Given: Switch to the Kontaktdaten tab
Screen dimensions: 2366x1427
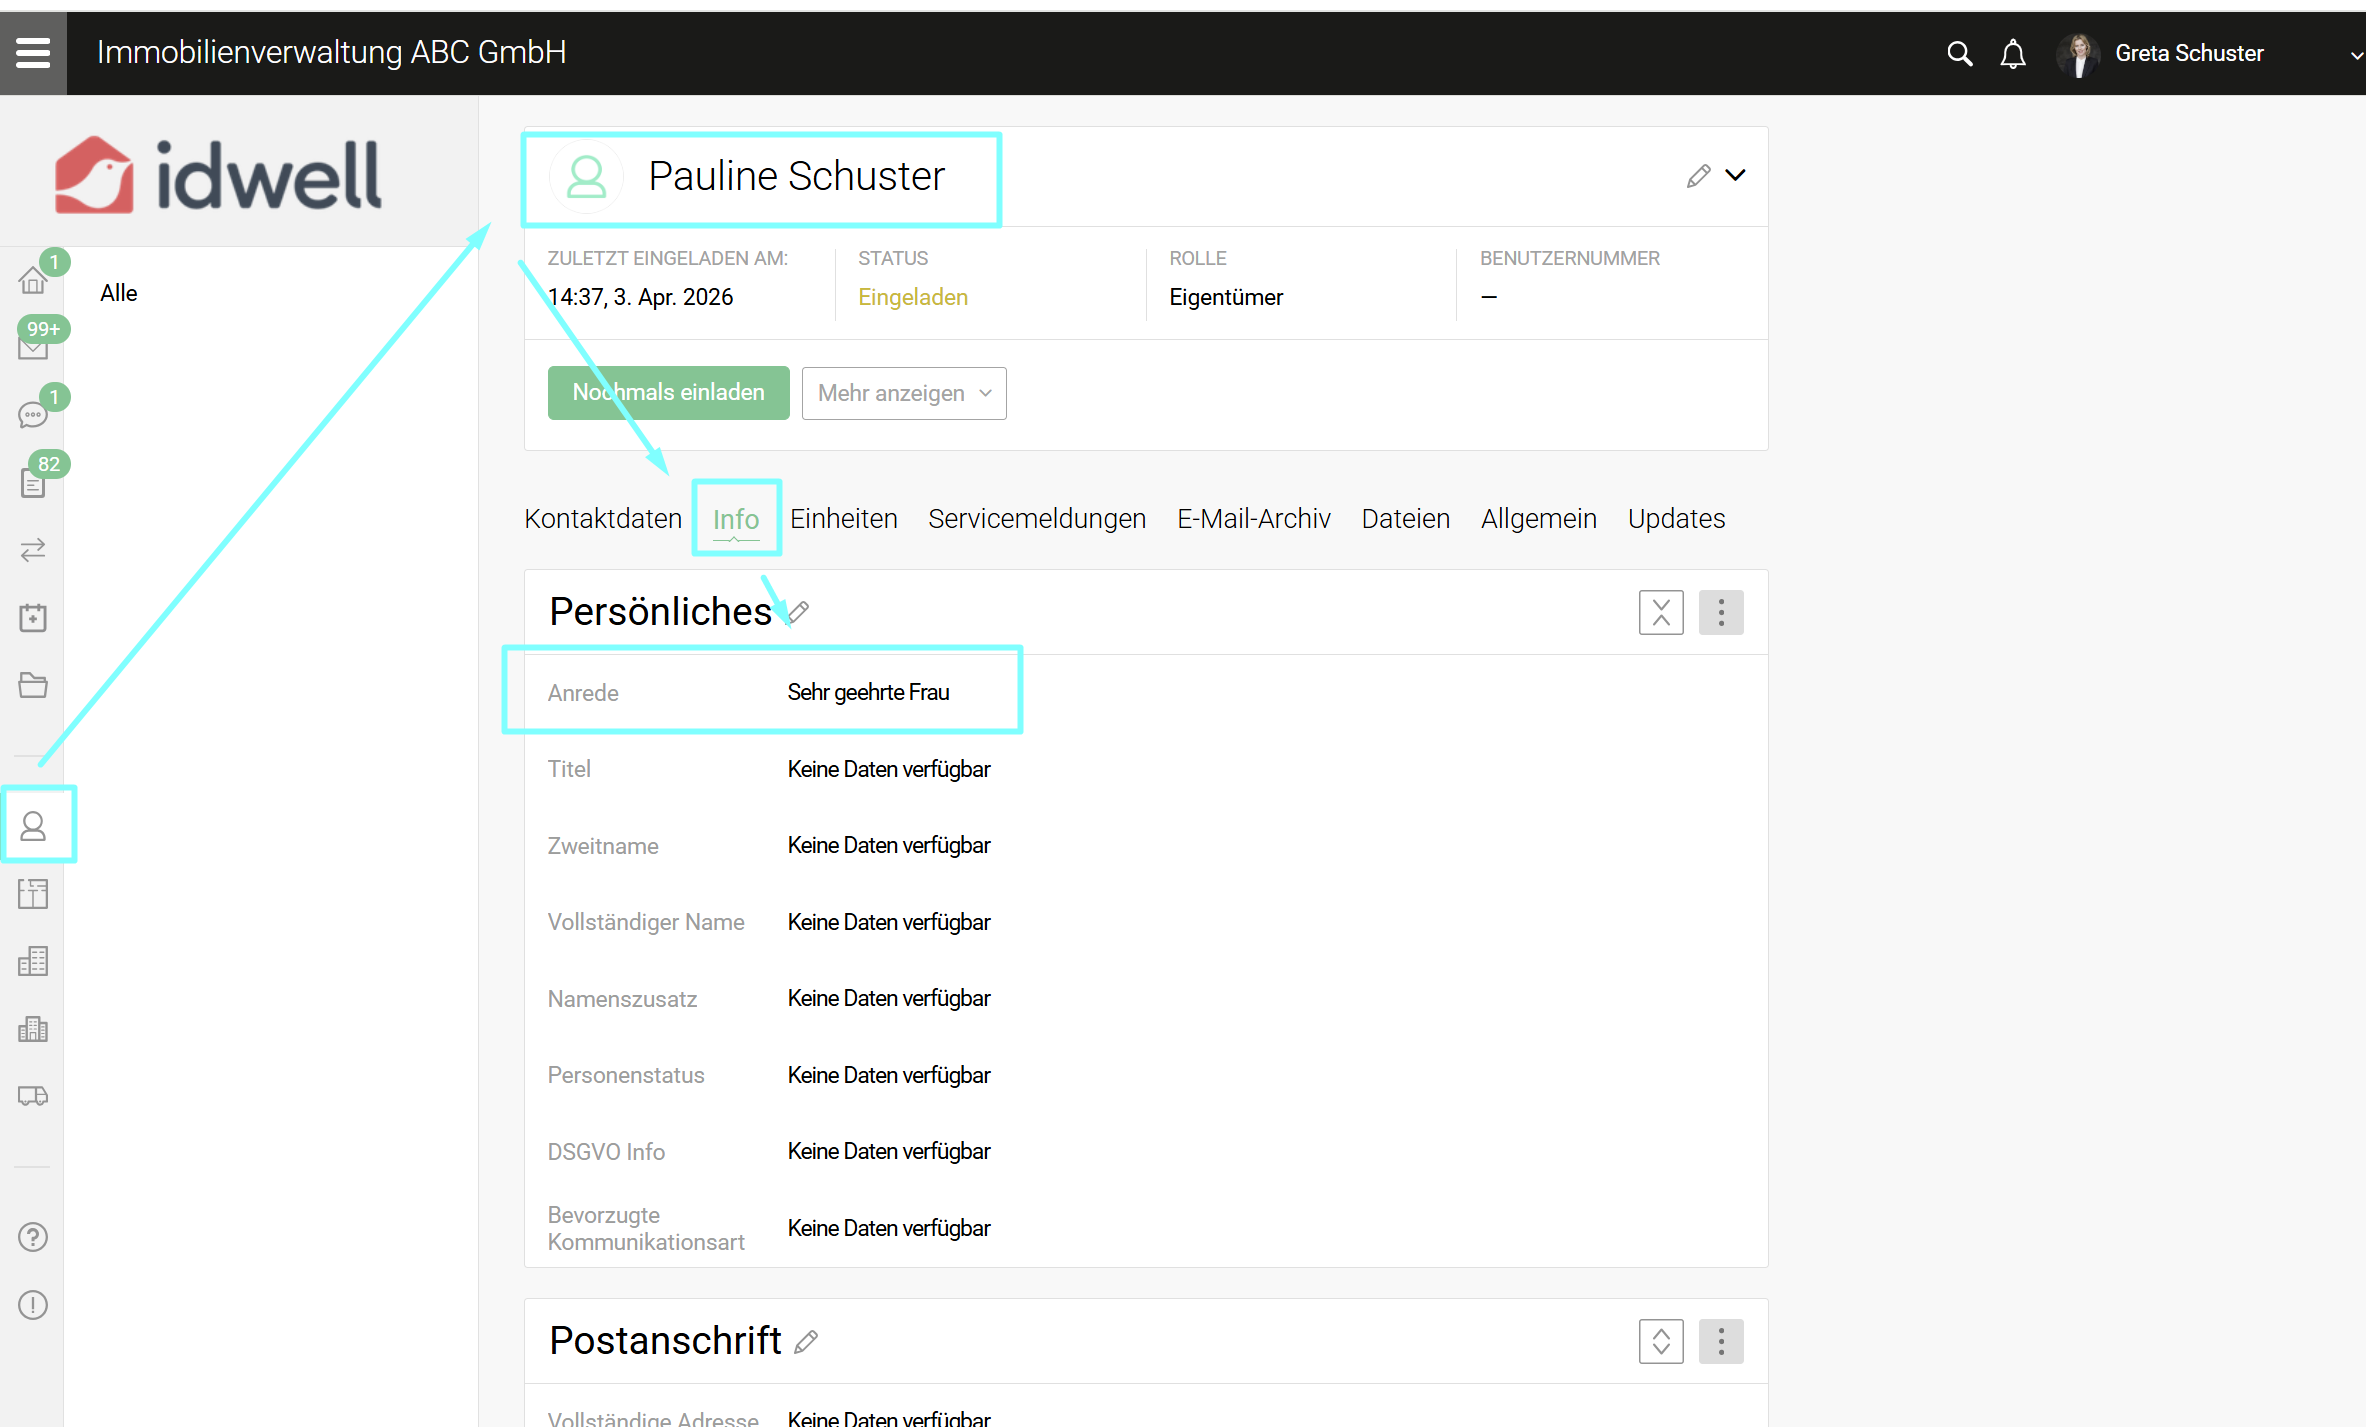Looking at the screenshot, I should [x=602, y=519].
